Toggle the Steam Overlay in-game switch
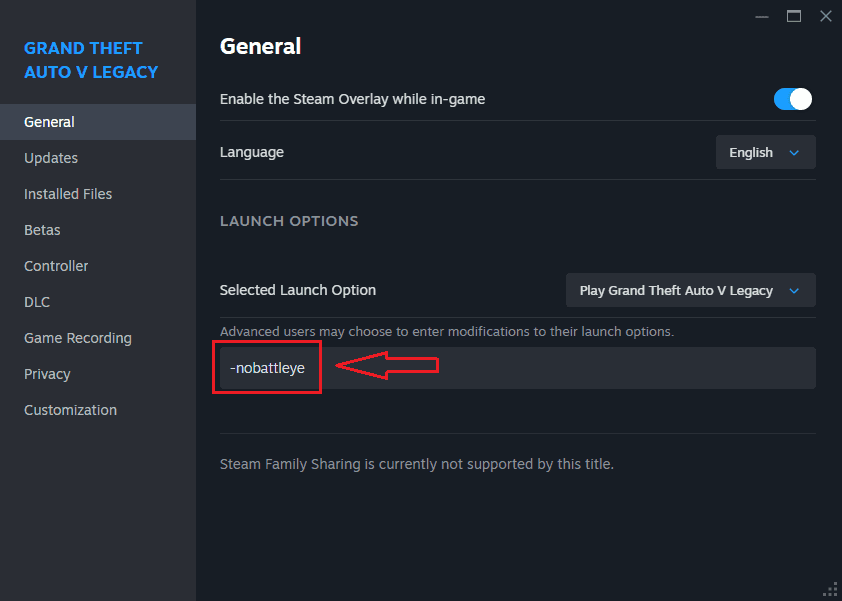 (x=792, y=99)
